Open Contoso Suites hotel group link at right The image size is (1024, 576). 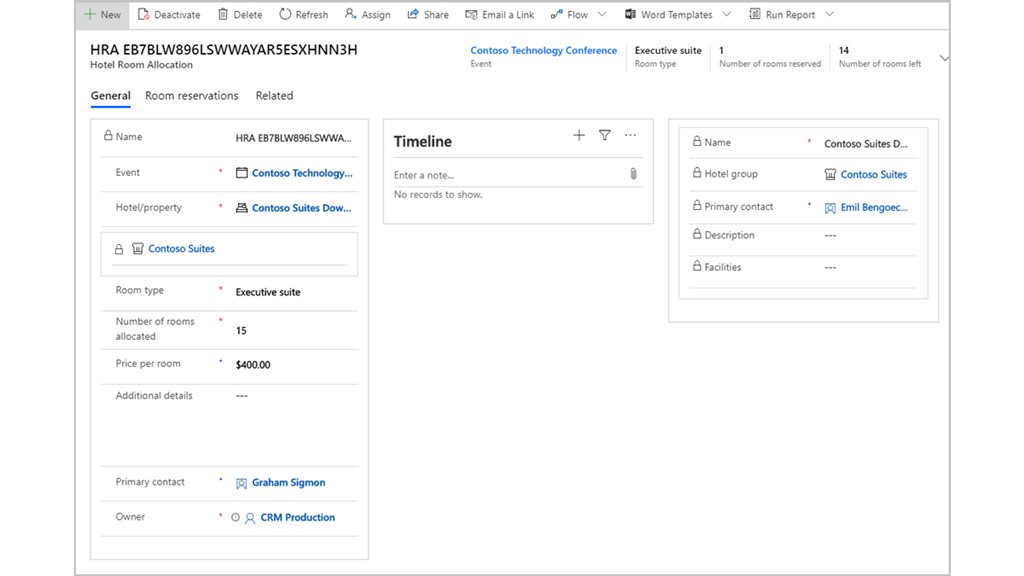point(873,174)
